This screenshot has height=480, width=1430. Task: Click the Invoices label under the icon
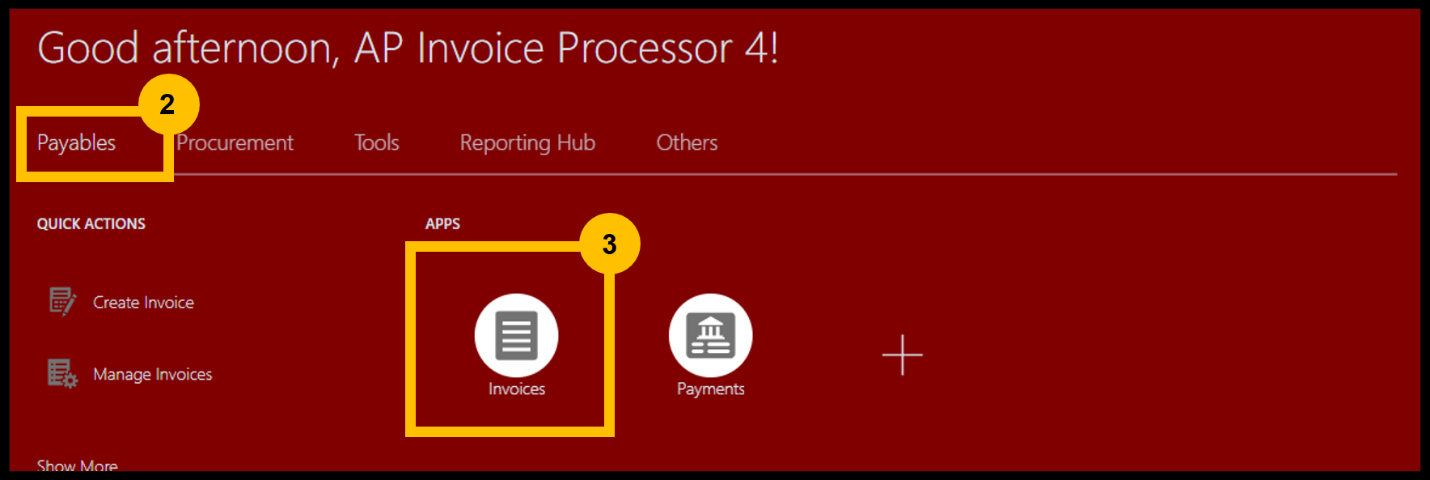(x=517, y=389)
